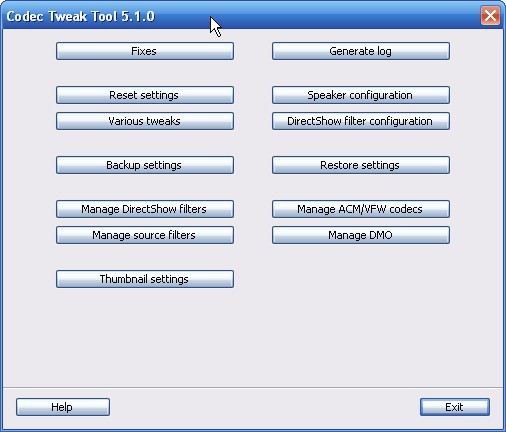
Task: Click the Generate log button
Action: pyautogui.click(x=361, y=51)
